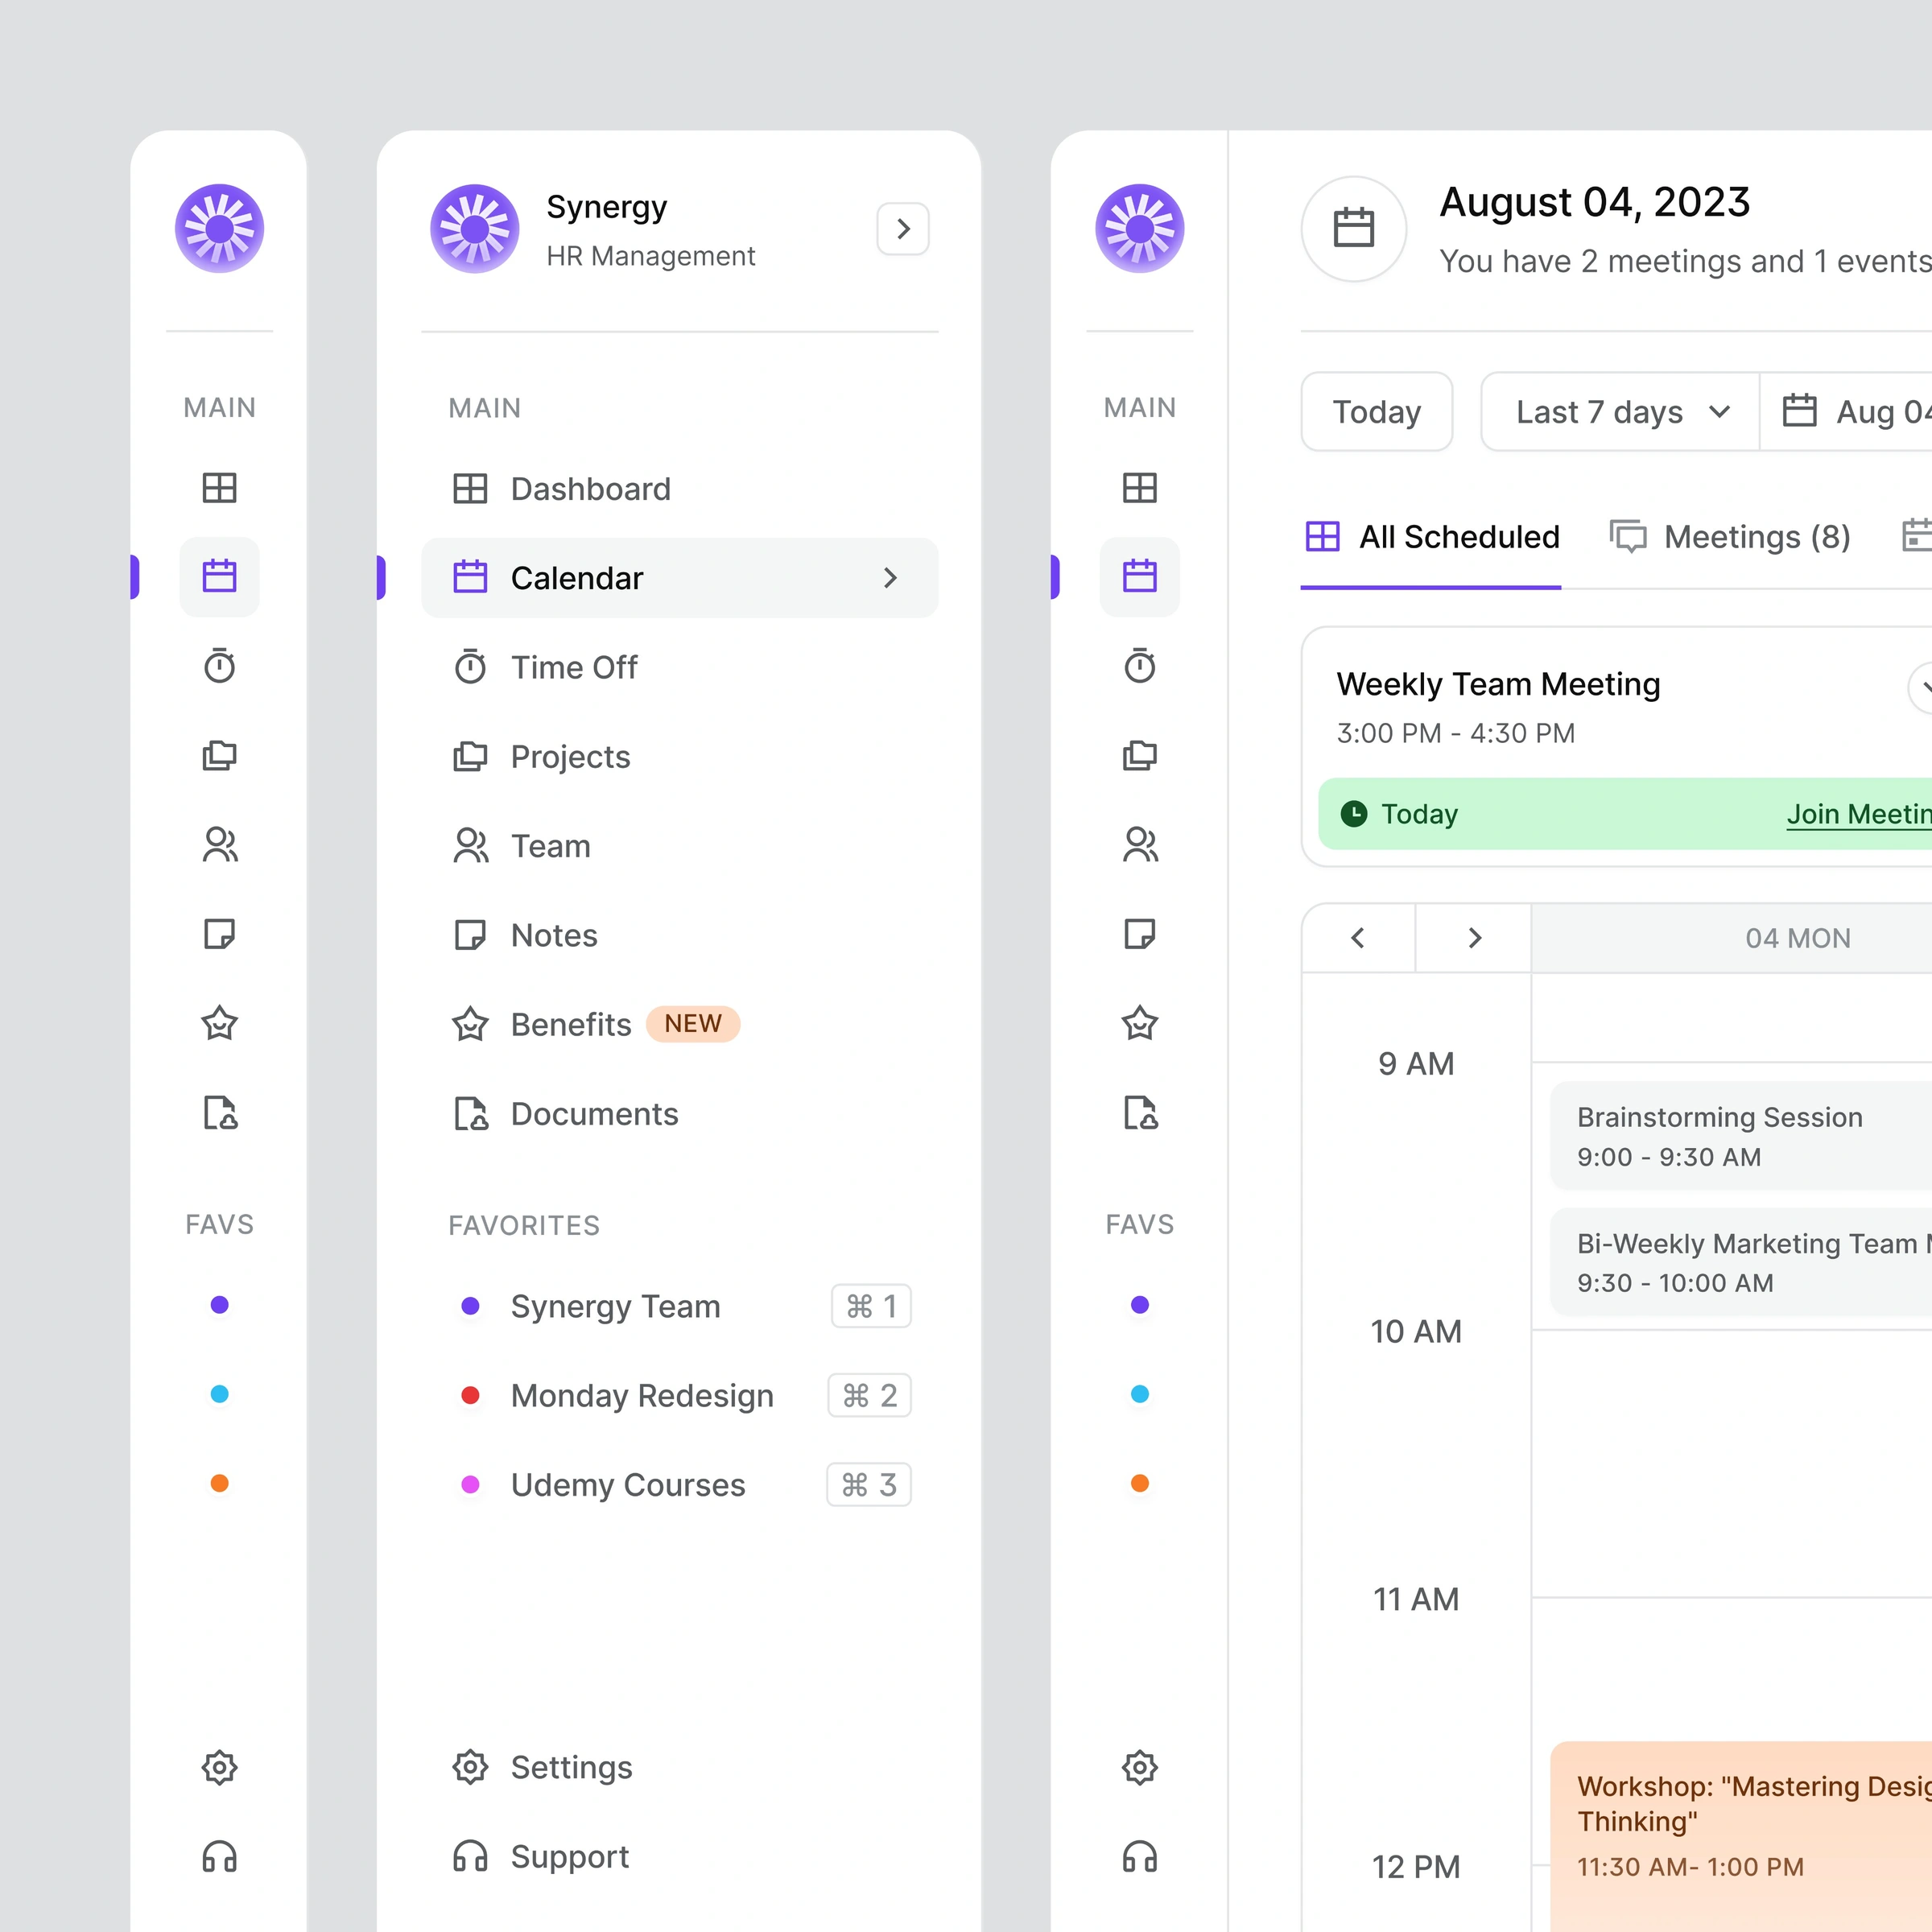Open Documents file icon in calendar view's sidebar
The width and height of the screenshot is (1932, 1932).
(x=1139, y=1112)
